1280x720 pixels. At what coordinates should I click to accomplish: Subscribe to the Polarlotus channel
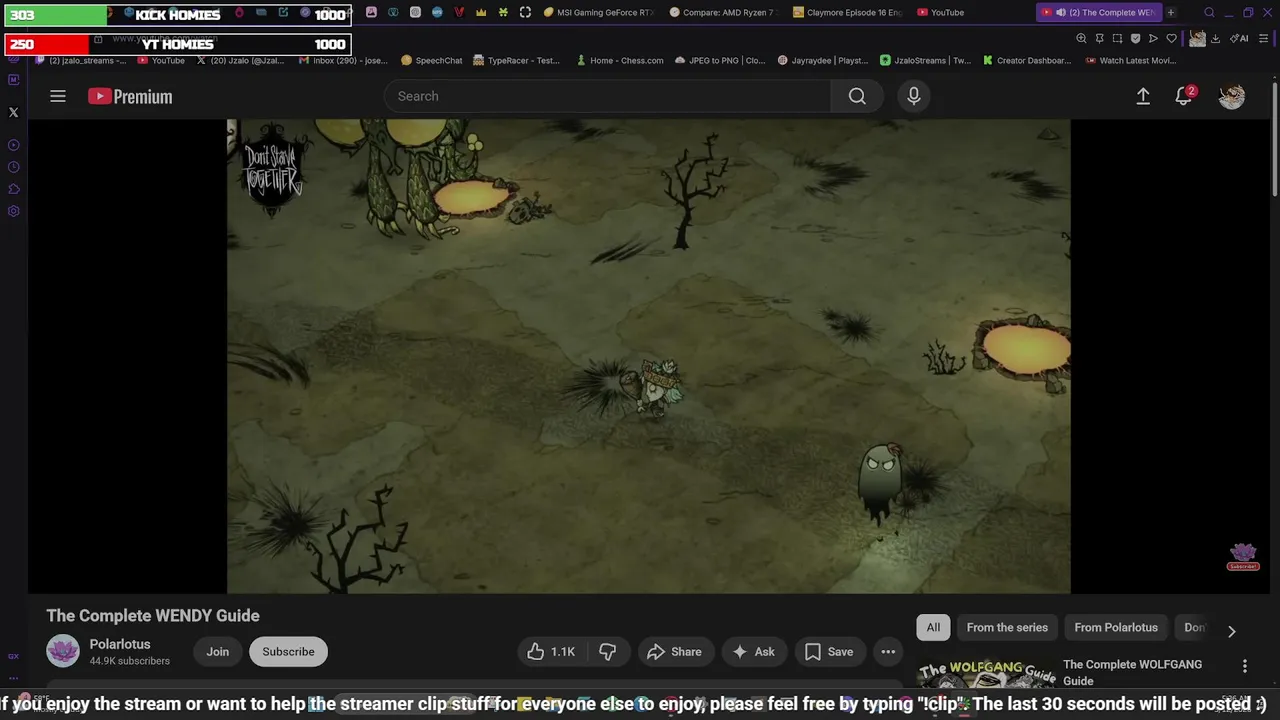click(x=288, y=652)
